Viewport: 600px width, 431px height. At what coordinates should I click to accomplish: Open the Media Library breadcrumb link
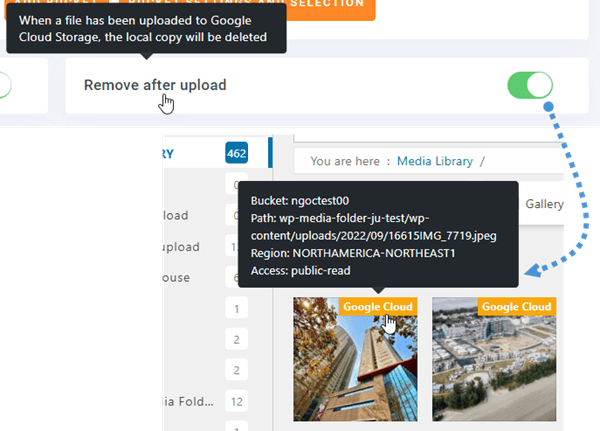pyautogui.click(x=434, y=160)
